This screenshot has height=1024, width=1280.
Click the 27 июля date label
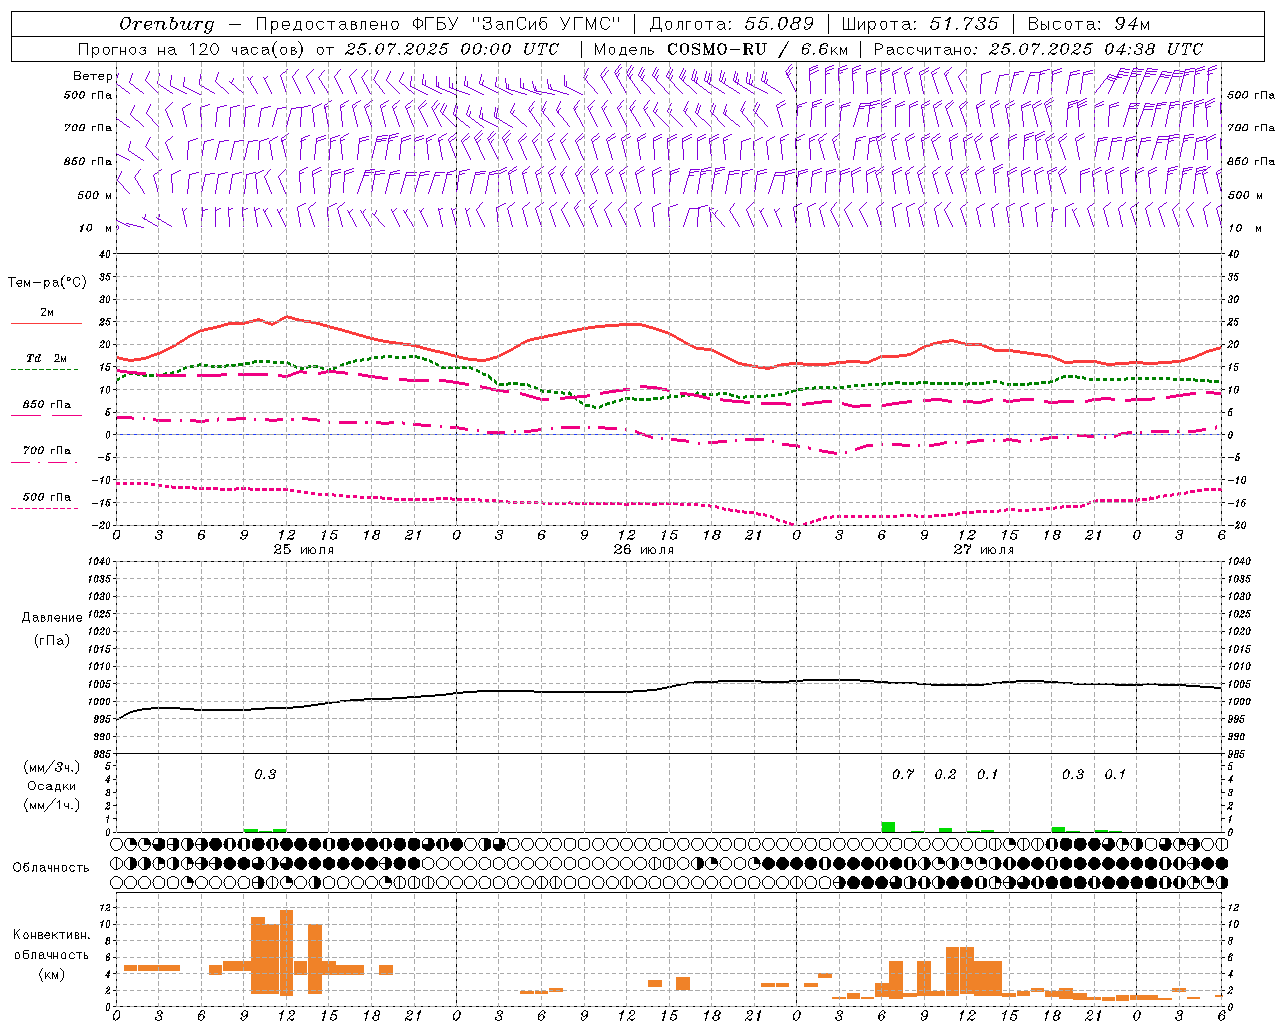point(984,550)
